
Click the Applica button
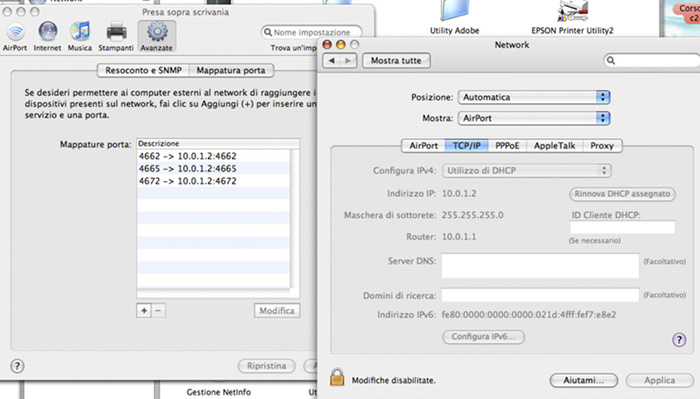[659, 380]
